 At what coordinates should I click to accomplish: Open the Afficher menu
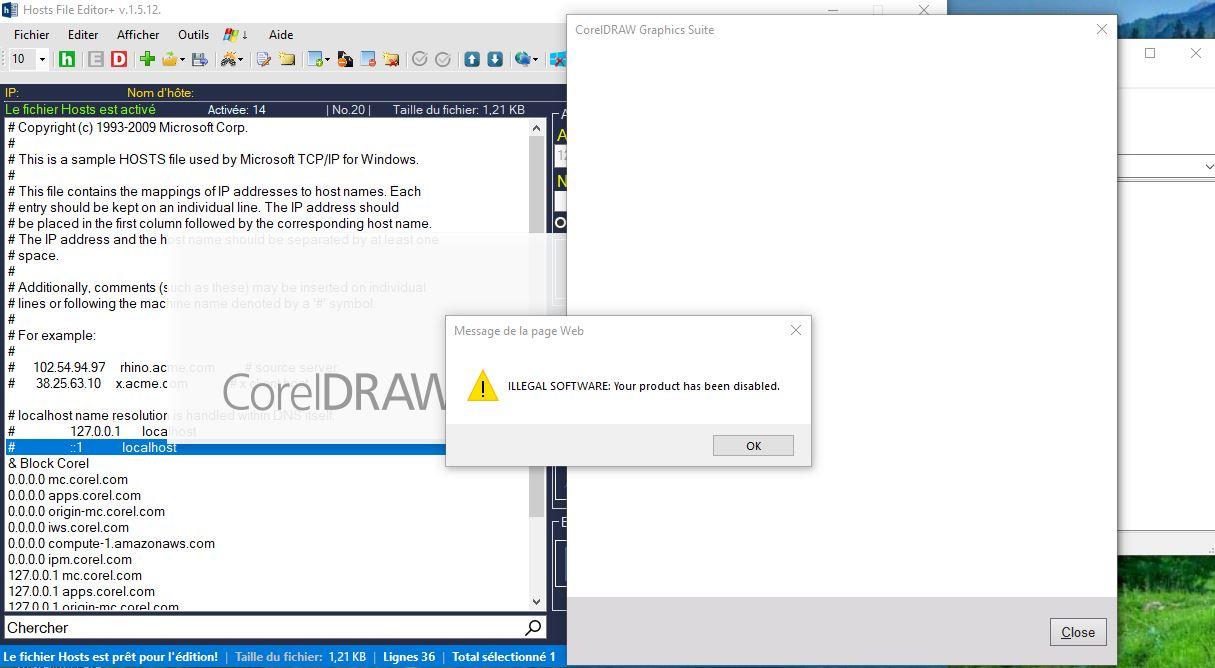138,35
